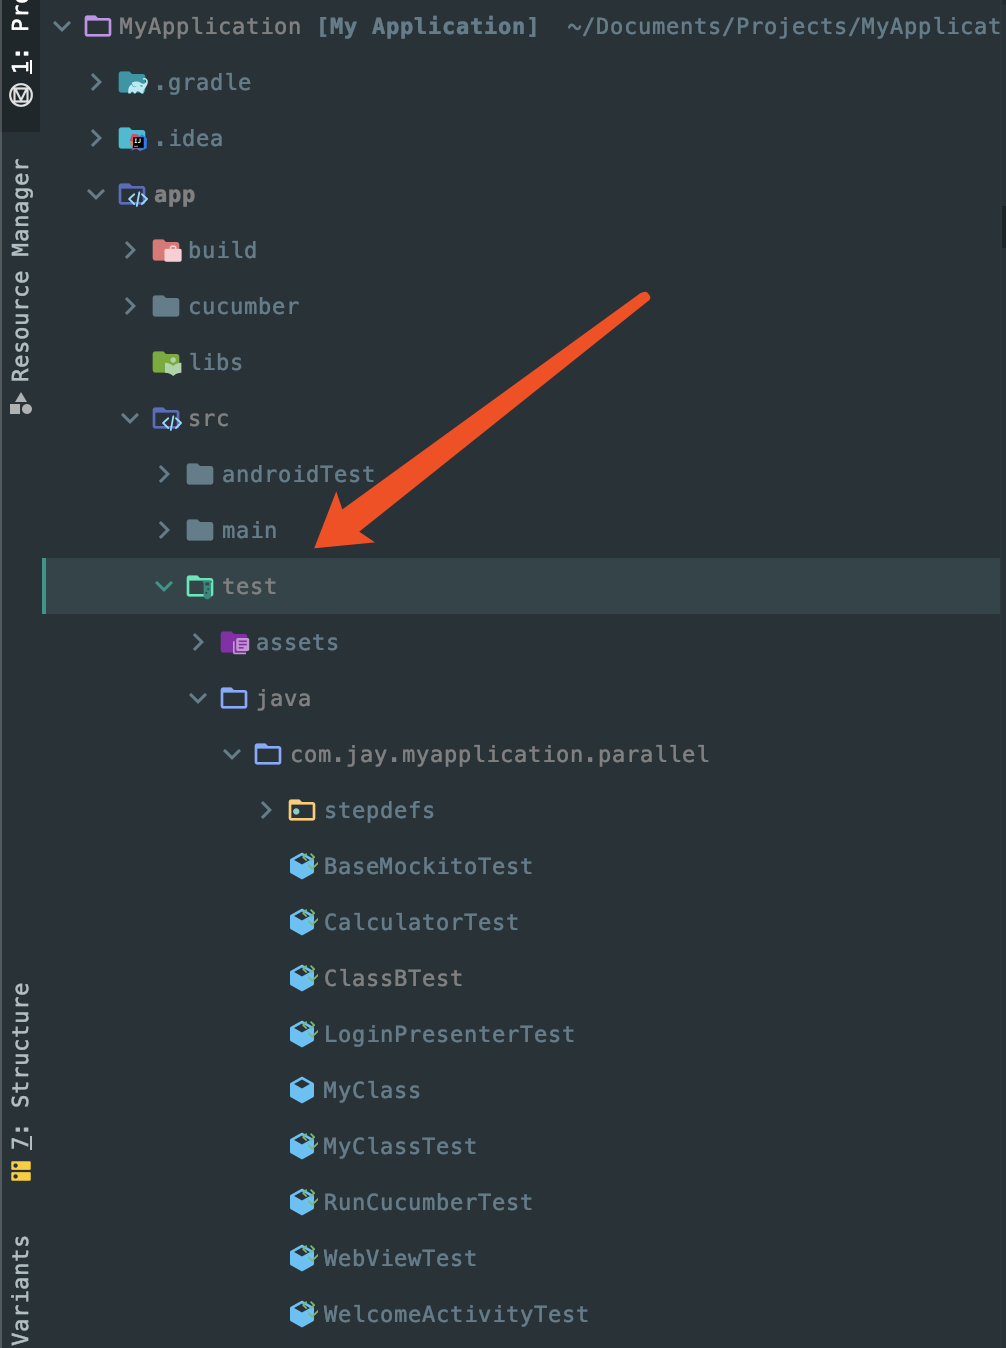Click the assets folder icon
The height and width of the screenshot is (1348, 1006).
[x=234, y=643]
